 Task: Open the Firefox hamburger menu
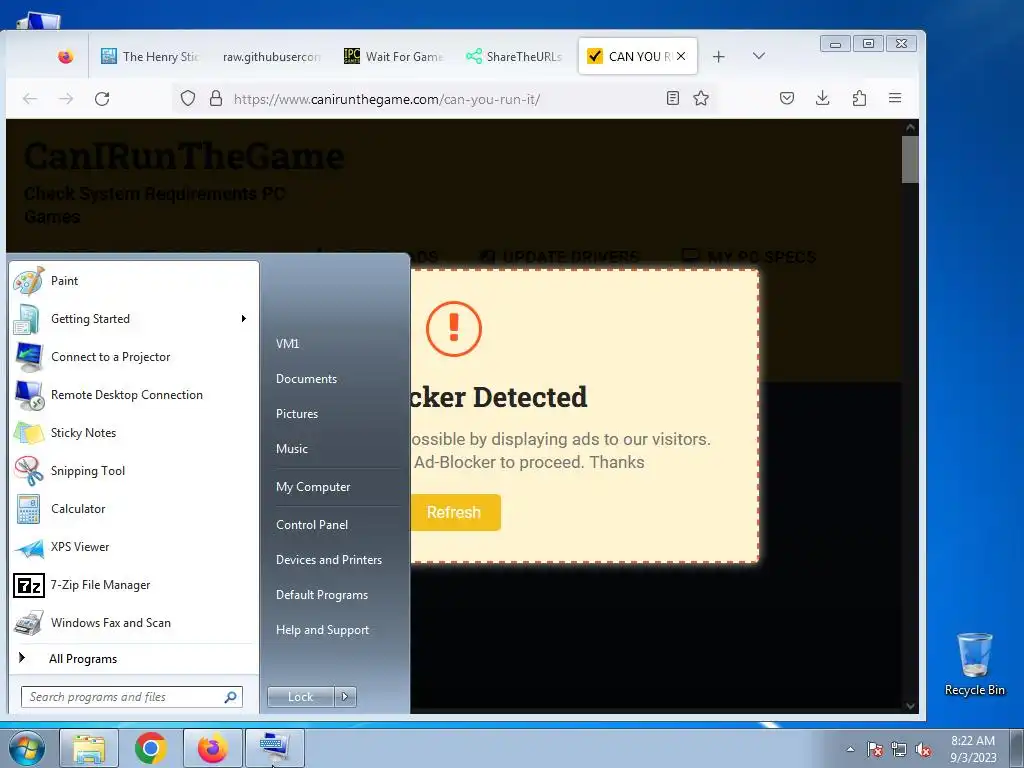895,99
